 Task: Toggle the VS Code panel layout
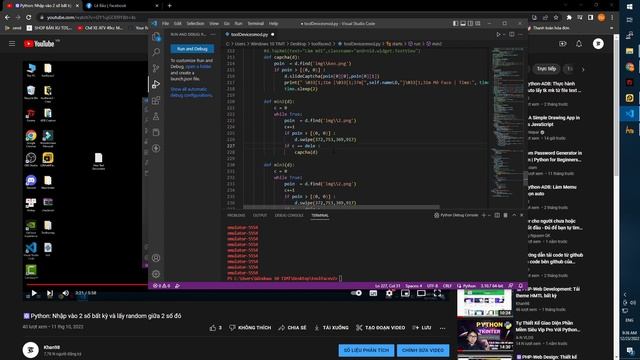click(463, 24)
